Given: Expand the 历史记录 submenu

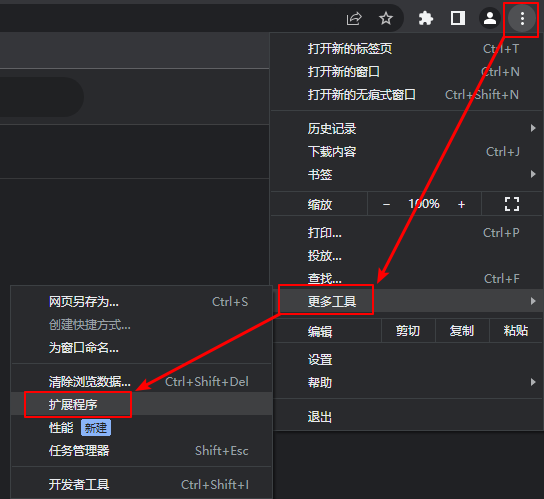Looking at the screenshot, I should tap(407, 128).
